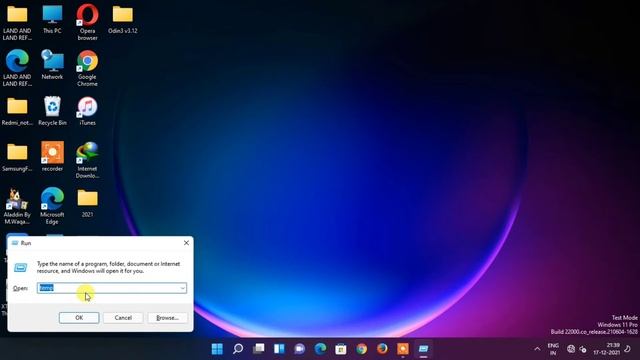Select the Opera browser shortcut
This screenshot has width=640, height=360.
(87, 22)
